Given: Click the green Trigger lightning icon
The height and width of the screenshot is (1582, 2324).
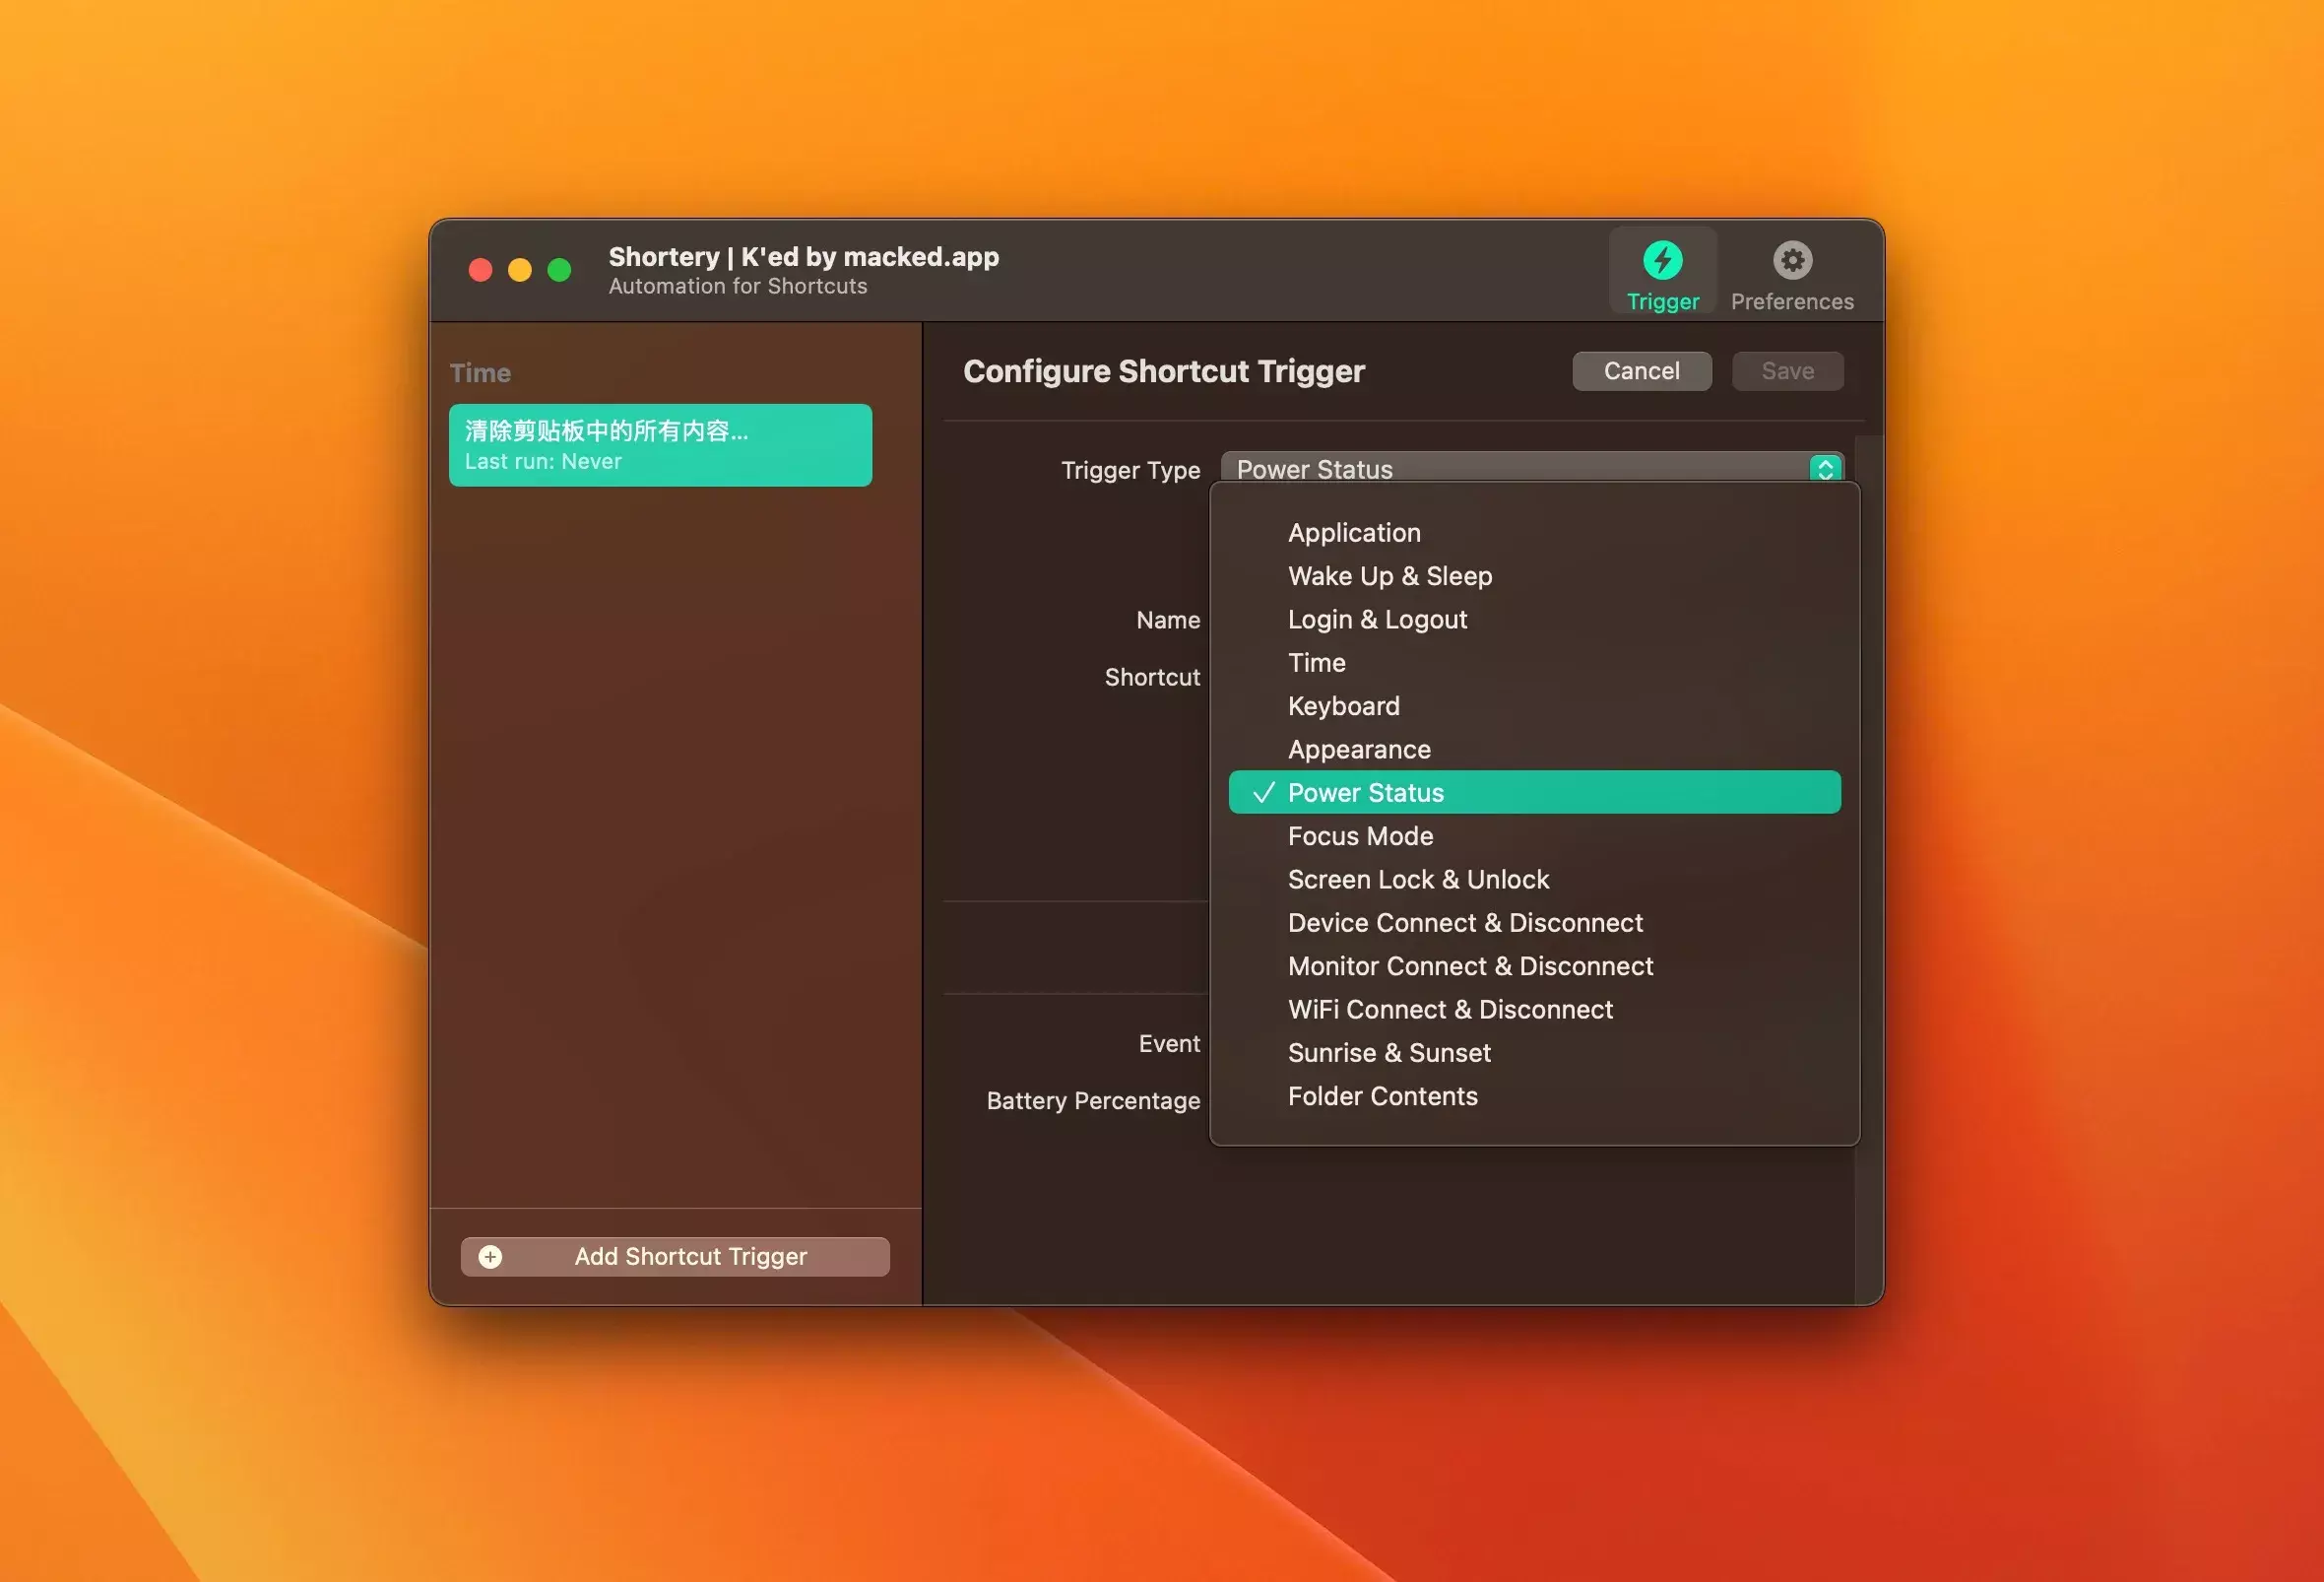Looking at the screenshot, I should [x=1662, y=260].
